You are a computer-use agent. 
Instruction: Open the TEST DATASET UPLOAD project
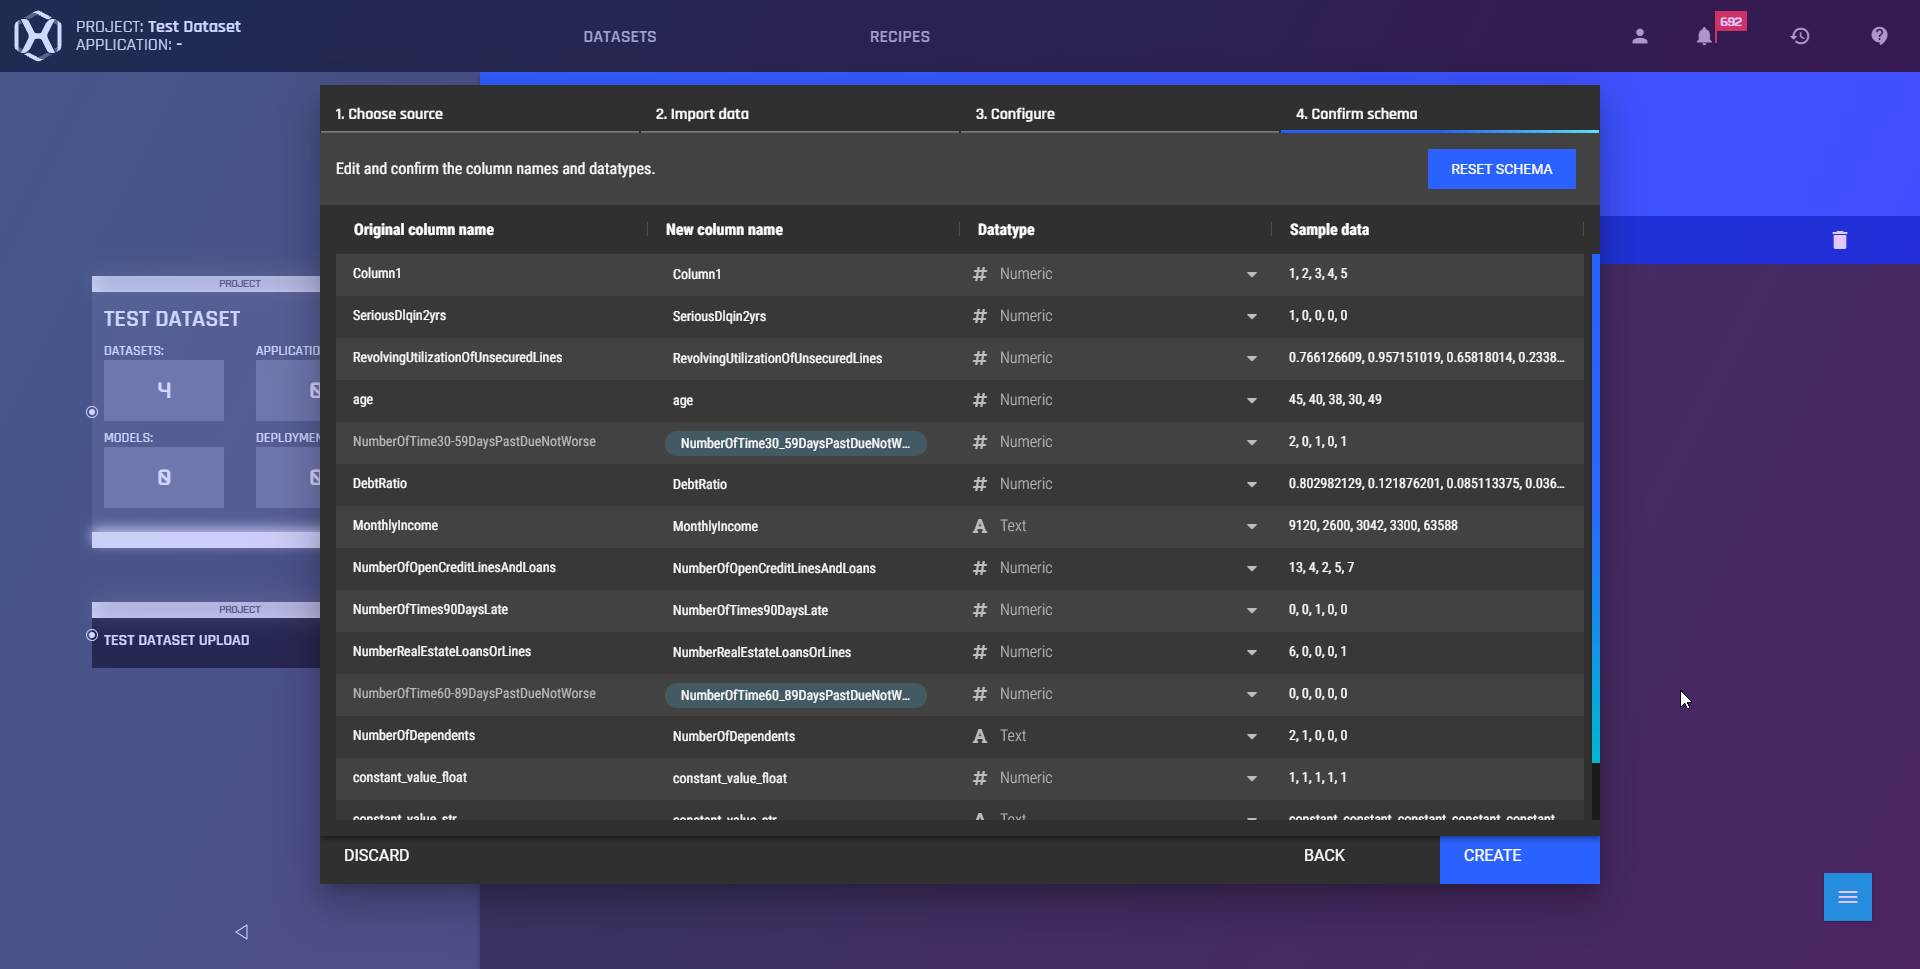[x=176, y=640]
